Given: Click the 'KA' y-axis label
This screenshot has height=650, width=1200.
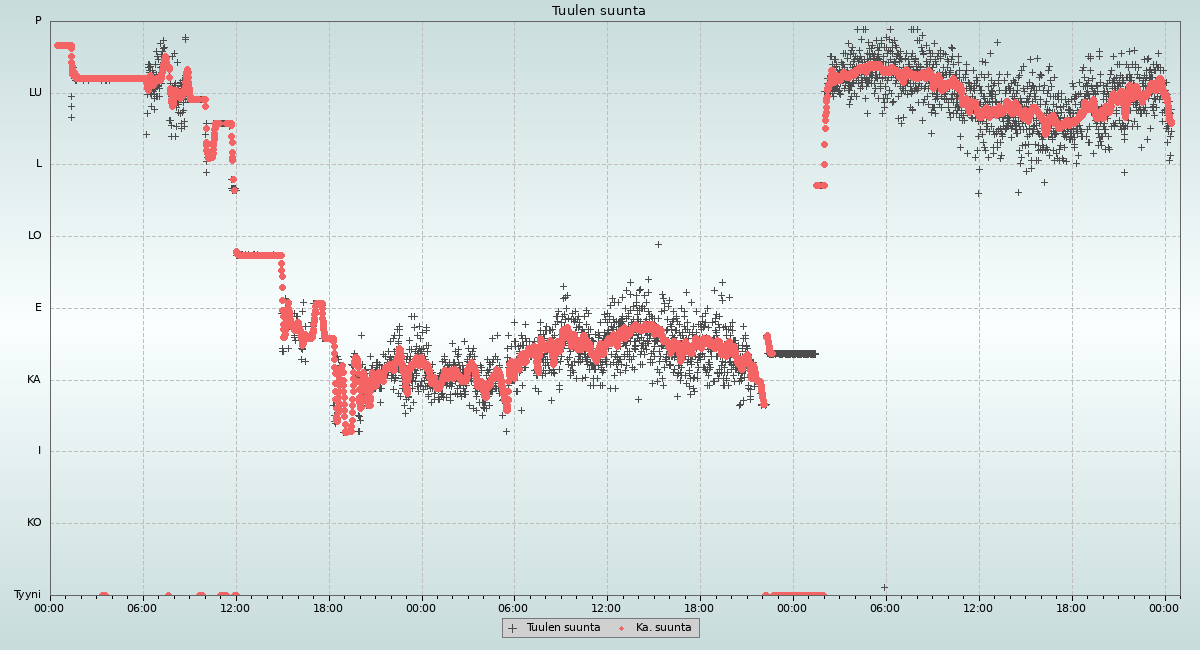Looking at the screenshot, I should pyautogui.click(x=34, y=379).
